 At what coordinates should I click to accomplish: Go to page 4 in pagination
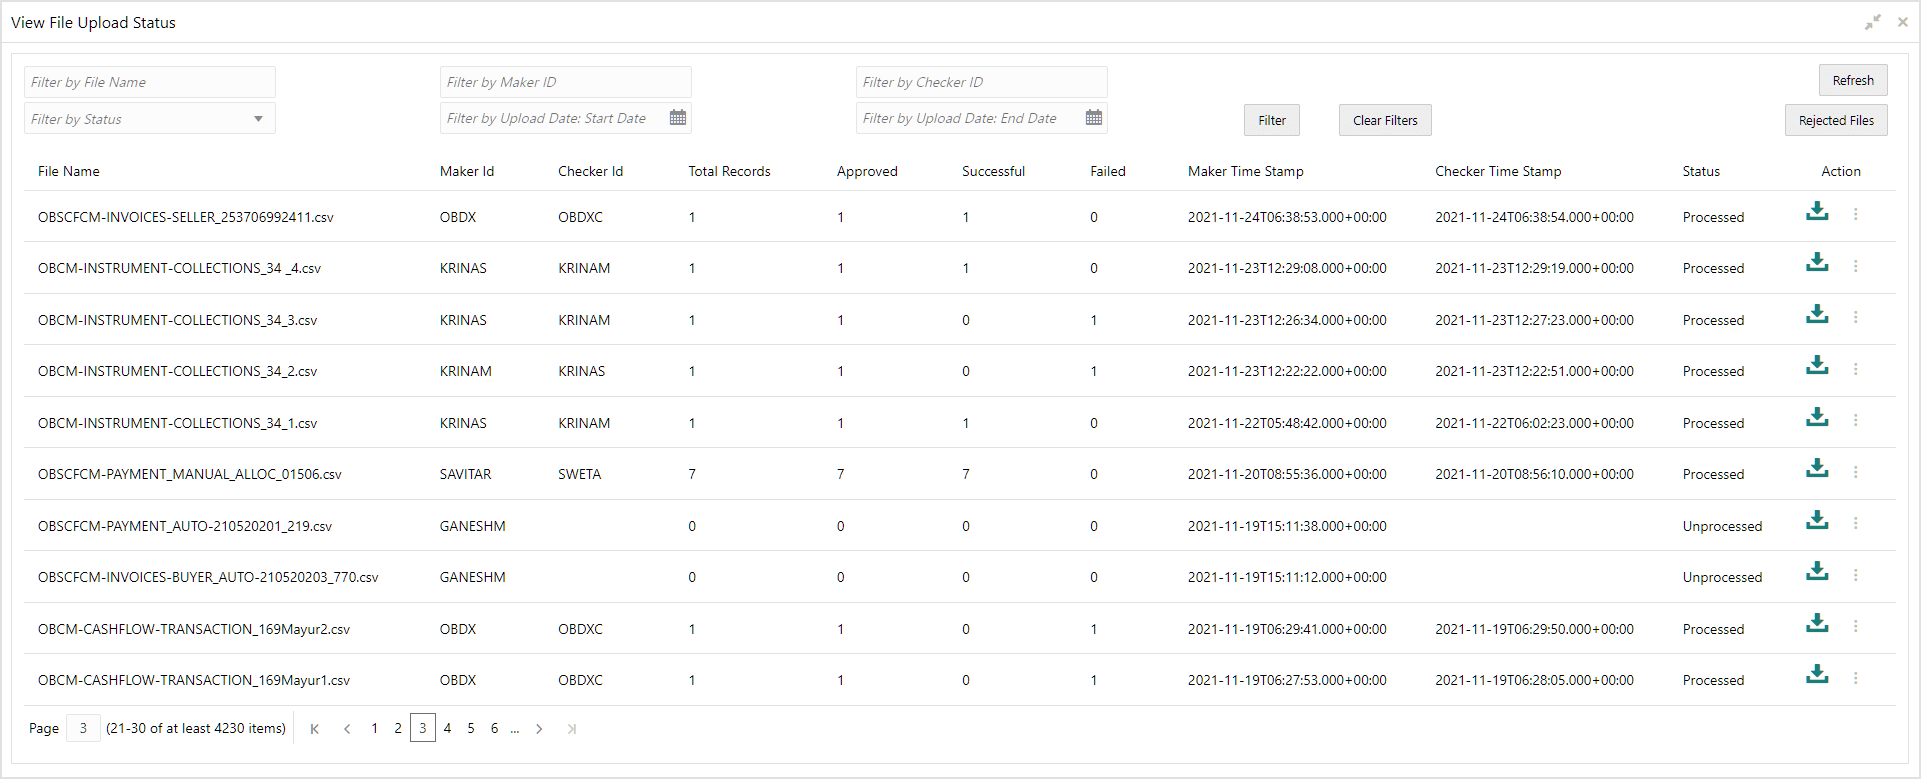(x=447, y=728)
